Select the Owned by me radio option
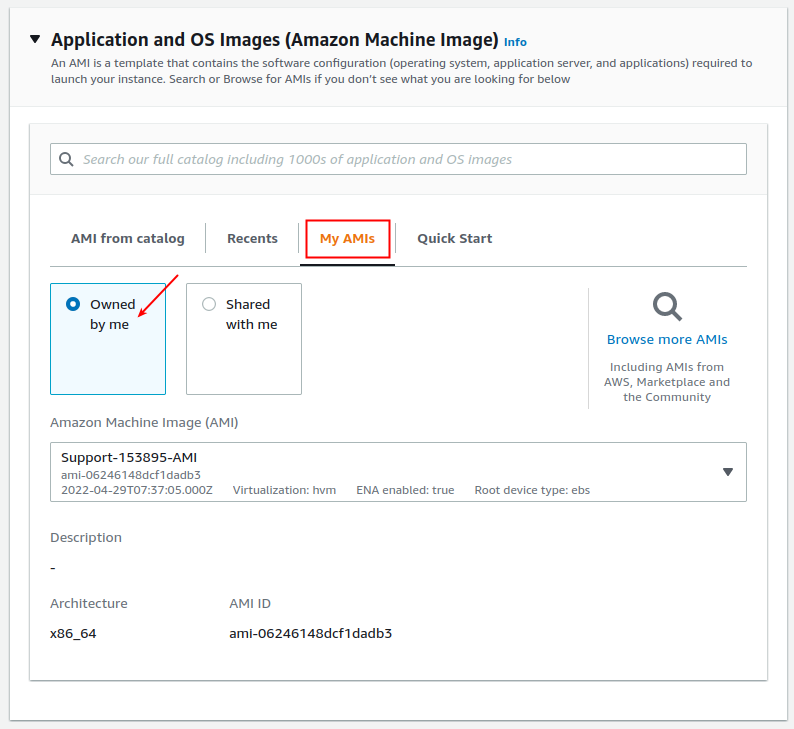Image resolution: width=794 pixels, height=729 pixels. click(73, 304)
